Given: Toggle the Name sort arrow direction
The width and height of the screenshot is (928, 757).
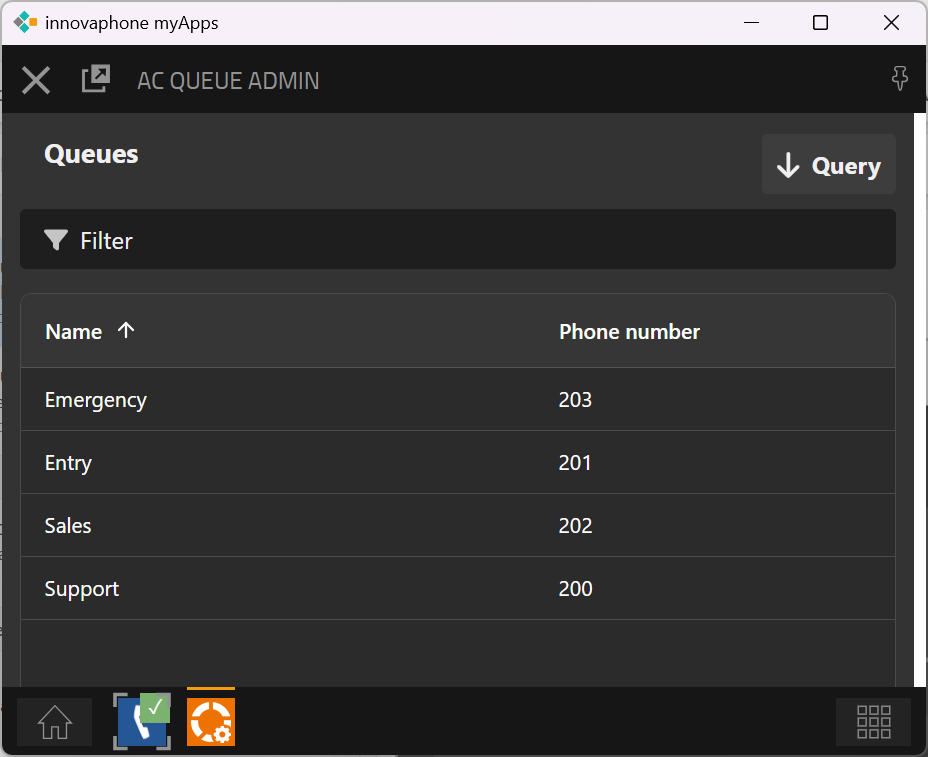Looking at the screenshot, I should (x=126, y=331).
